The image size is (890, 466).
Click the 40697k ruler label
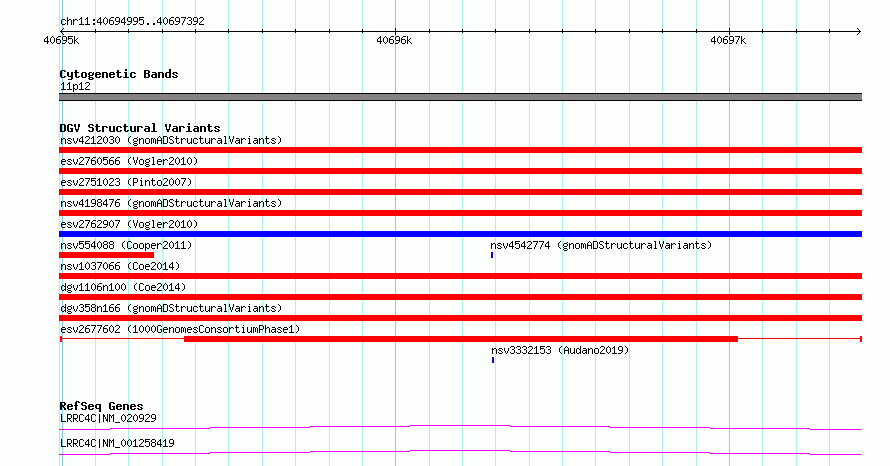pyautogui.click(x=728, y=40)
